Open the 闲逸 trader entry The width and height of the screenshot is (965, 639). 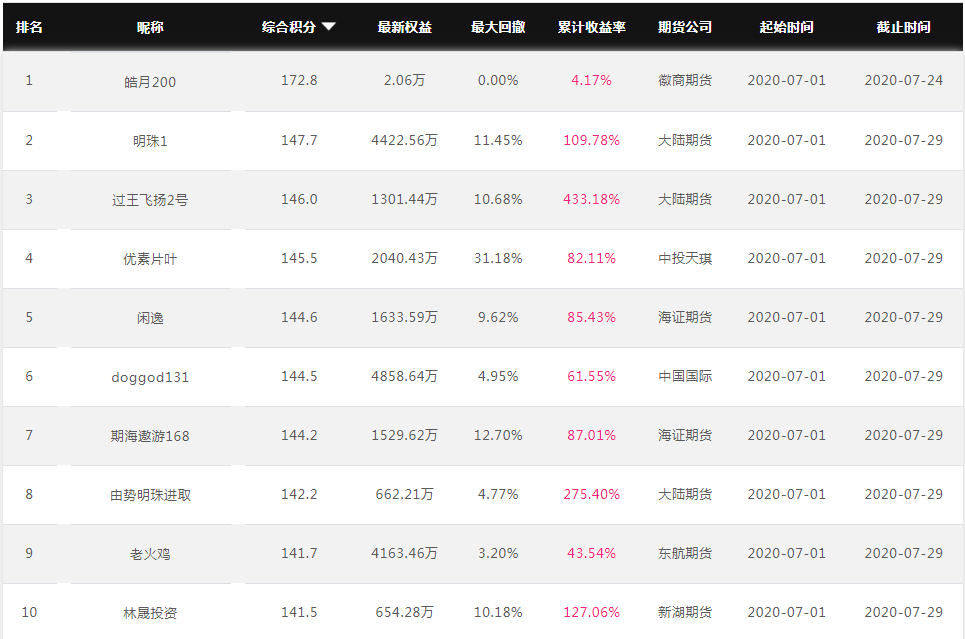click(x=150, y=318)
